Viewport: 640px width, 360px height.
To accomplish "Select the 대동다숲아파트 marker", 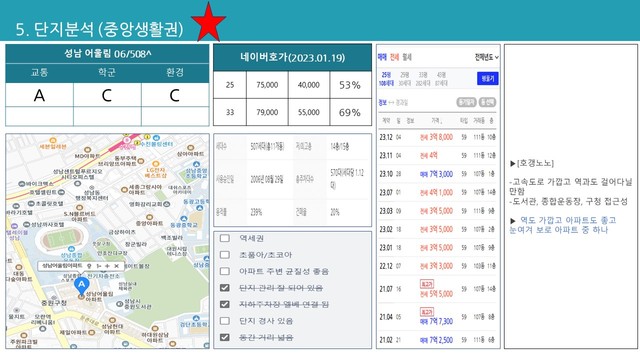I will [x=19, y=267].
